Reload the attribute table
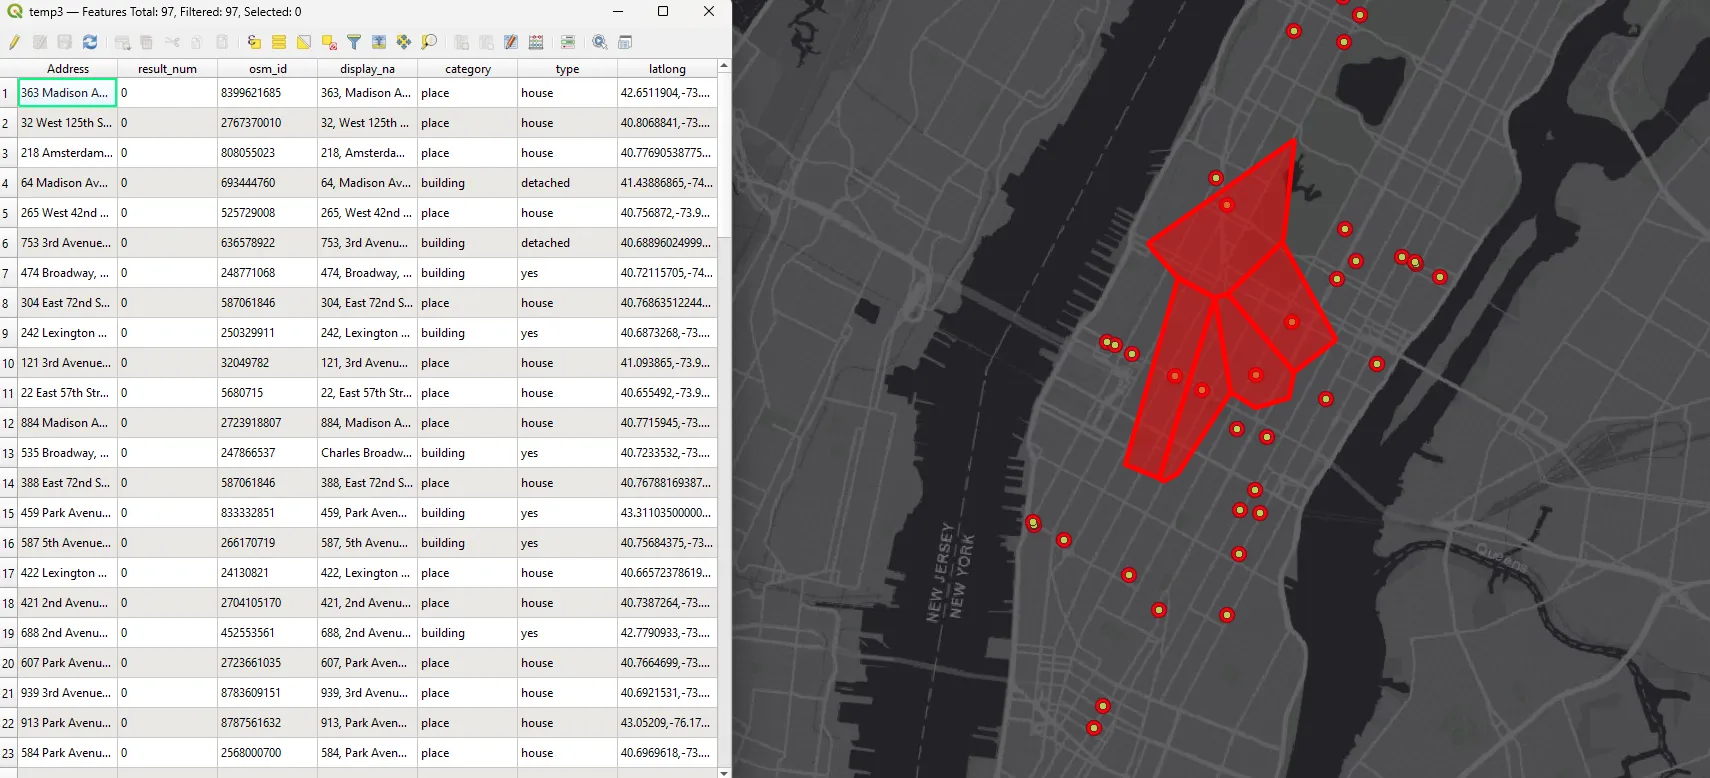The width and height of the screenshot is (1710, 778). click(x=90, y=42)
